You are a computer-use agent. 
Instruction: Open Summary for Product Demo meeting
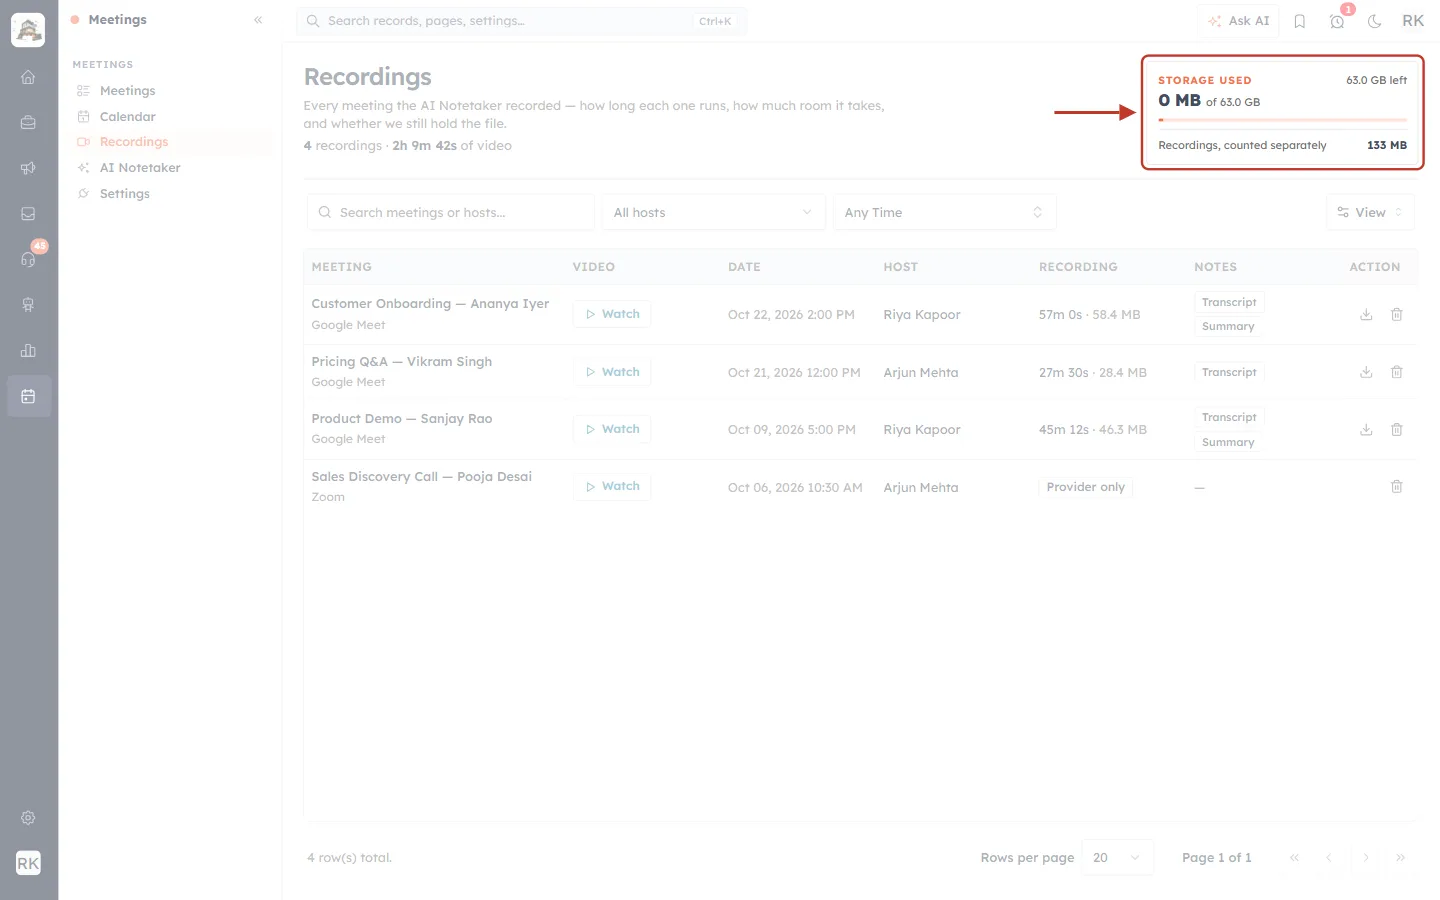tap(1228, 442)
